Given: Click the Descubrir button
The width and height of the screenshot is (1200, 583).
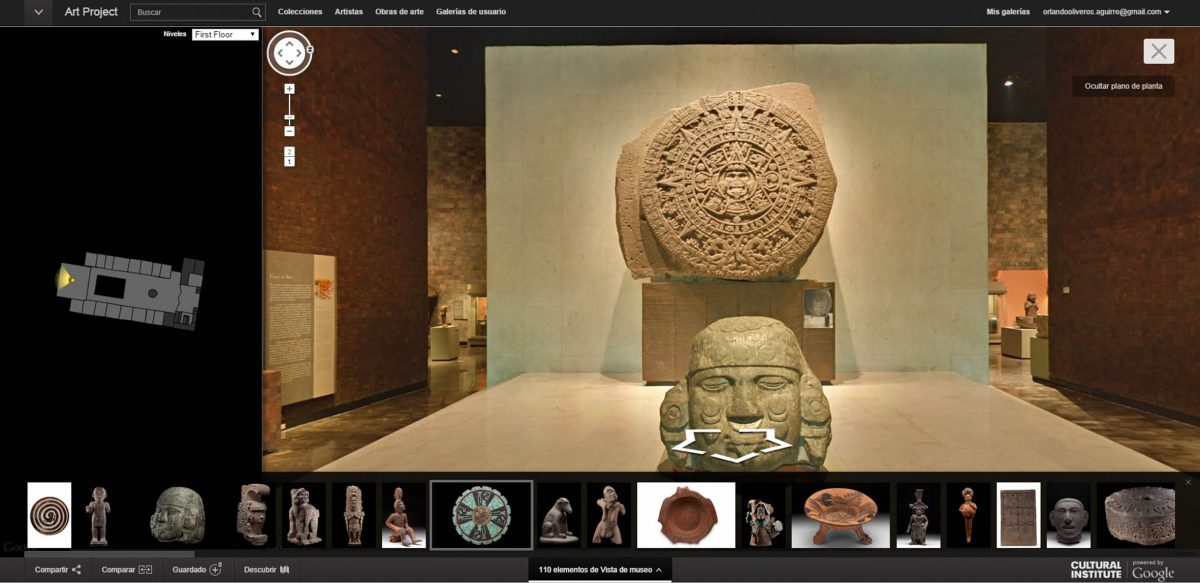Looking at the screenshot, I should tap(266, 570).
